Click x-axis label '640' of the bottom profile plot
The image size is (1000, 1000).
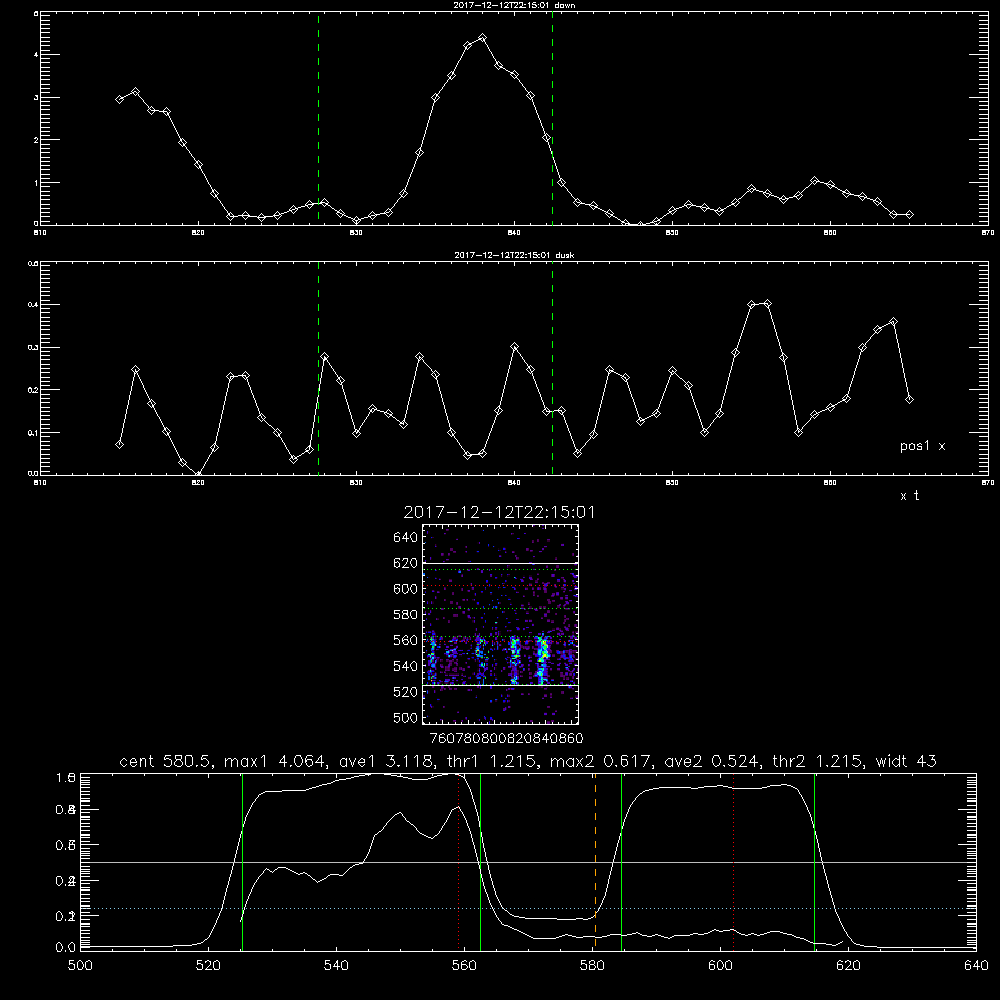(976, 966)
